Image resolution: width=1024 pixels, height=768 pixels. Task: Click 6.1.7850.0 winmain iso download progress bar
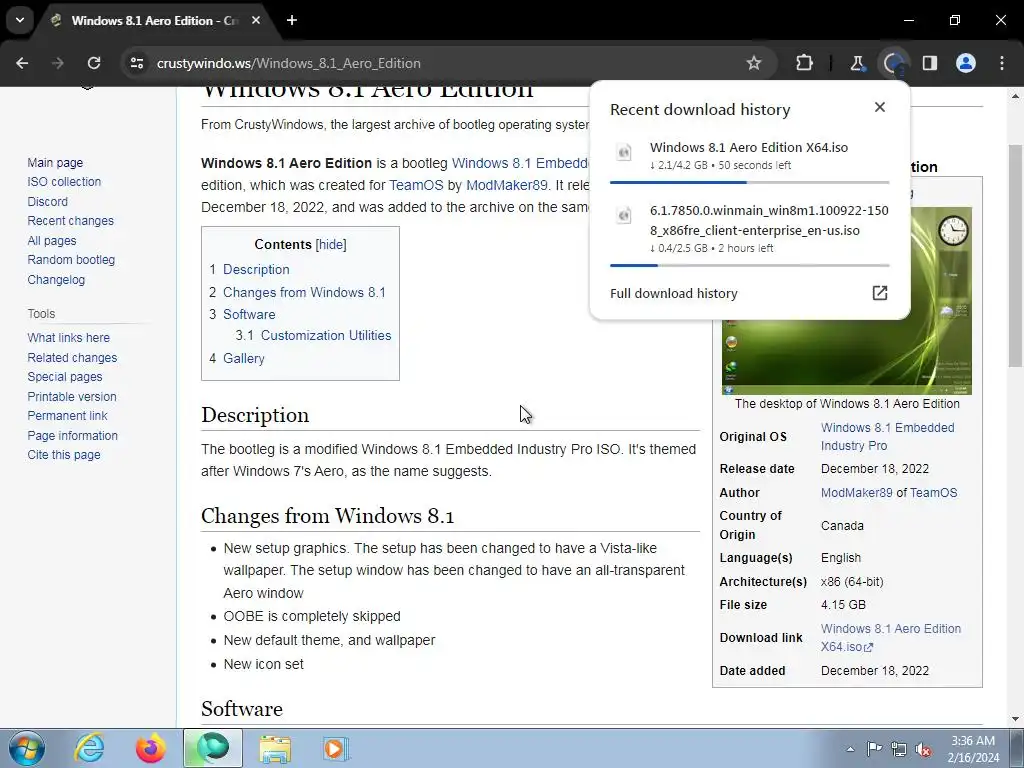pos(749,265)
